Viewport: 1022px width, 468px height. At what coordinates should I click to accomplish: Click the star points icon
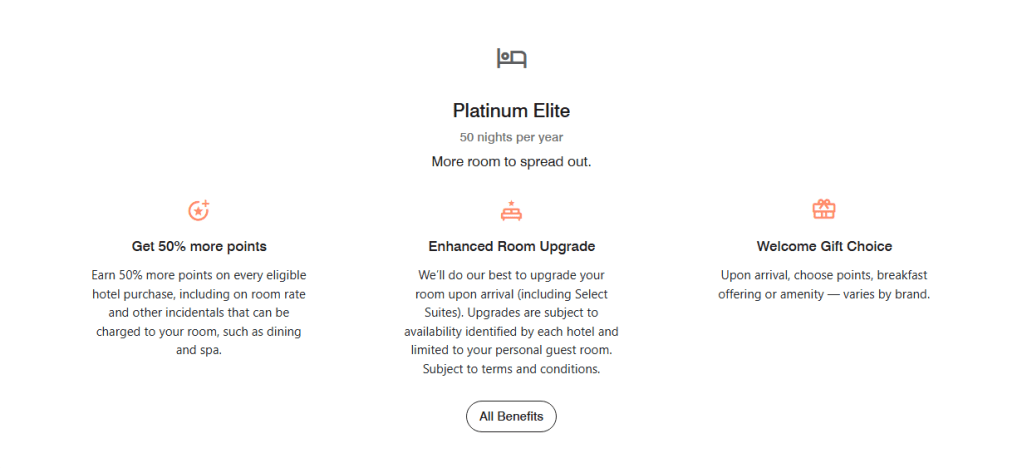coord(199,210)
